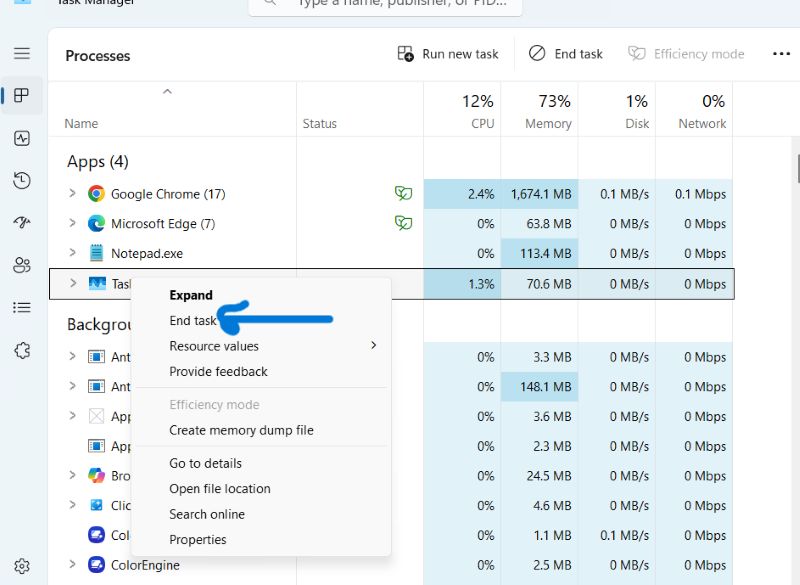
Task: Expand the Bro process row
Action: tap(72, 475)
